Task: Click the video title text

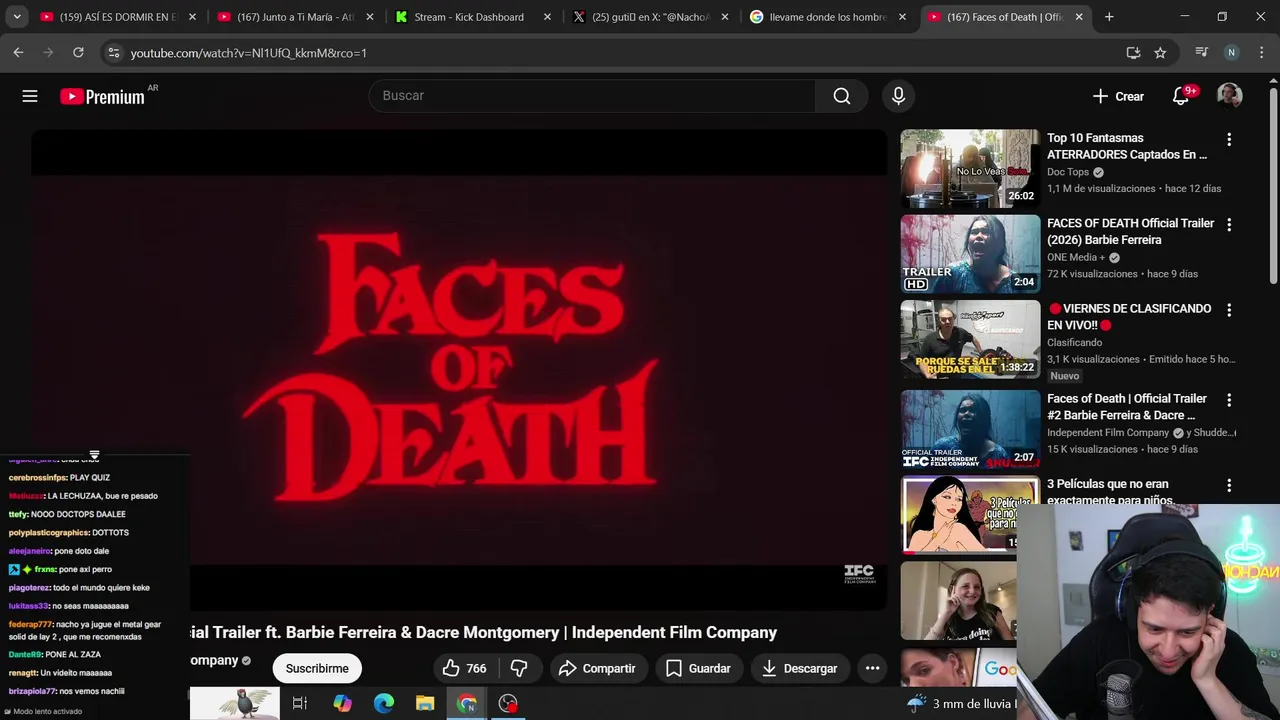Action: coord(483,632)
